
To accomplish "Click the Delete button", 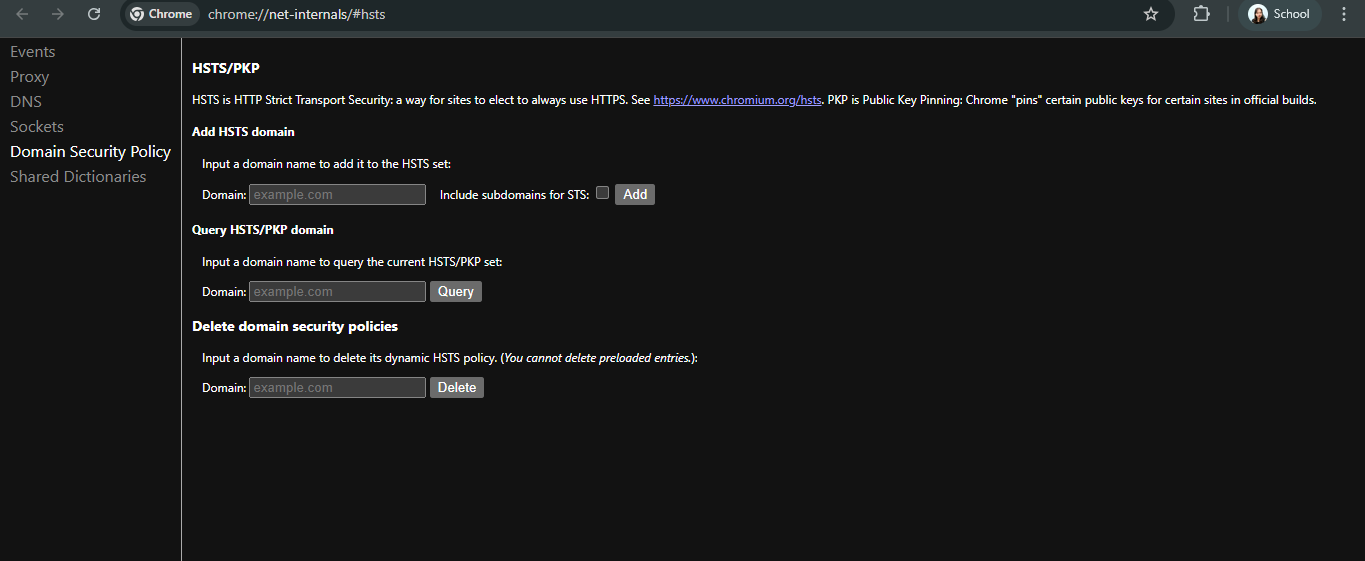I will (457, 388).
